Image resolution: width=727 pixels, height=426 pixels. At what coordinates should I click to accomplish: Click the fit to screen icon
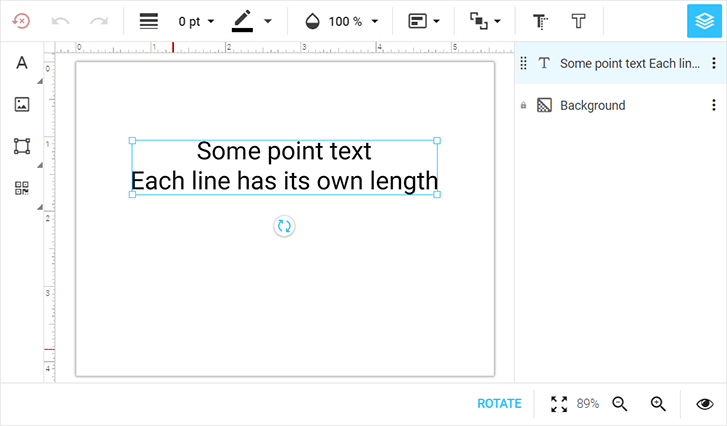coord(559,404)
